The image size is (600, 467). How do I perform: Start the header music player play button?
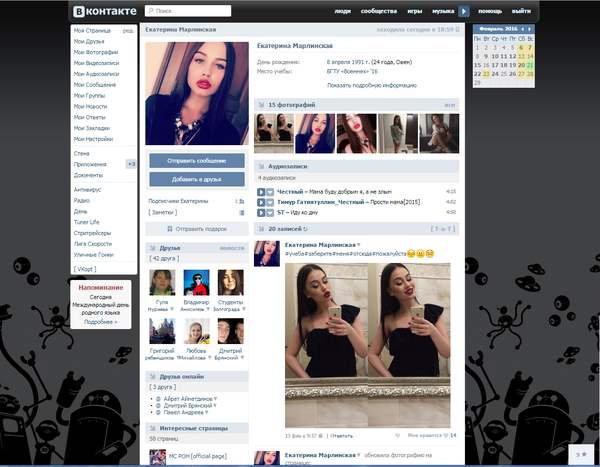coord(464,11)
